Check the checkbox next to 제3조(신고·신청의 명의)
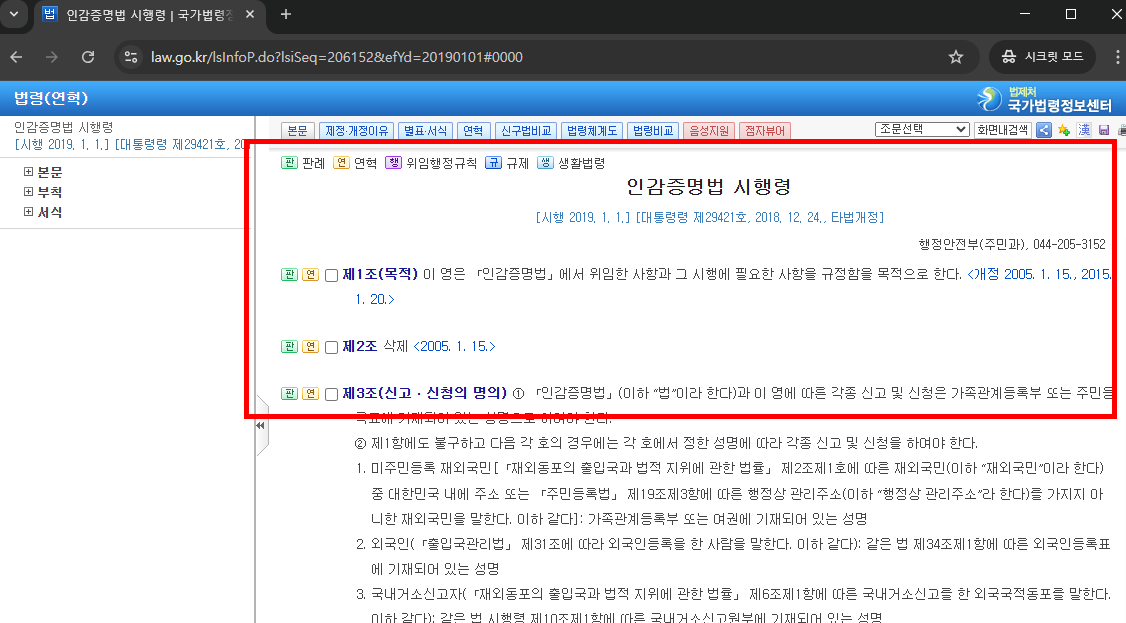This screenshot has width=1126, height=623. (331, 394)
